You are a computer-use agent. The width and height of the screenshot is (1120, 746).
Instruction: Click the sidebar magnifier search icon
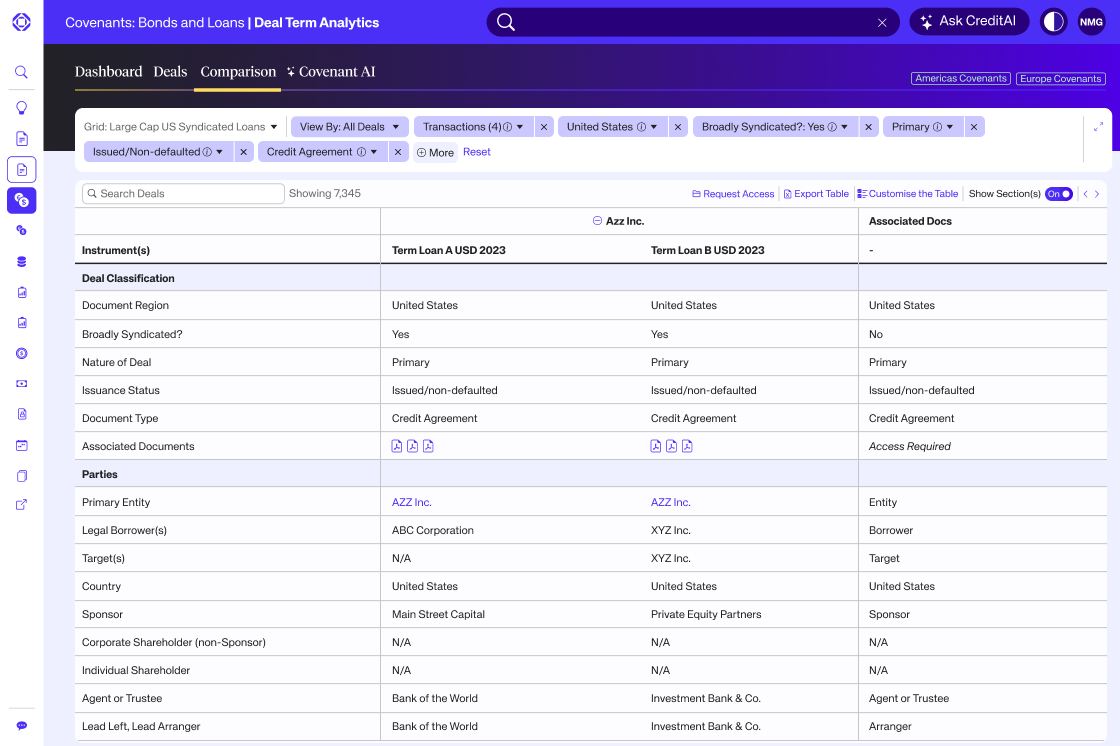[x=21, y=72]
